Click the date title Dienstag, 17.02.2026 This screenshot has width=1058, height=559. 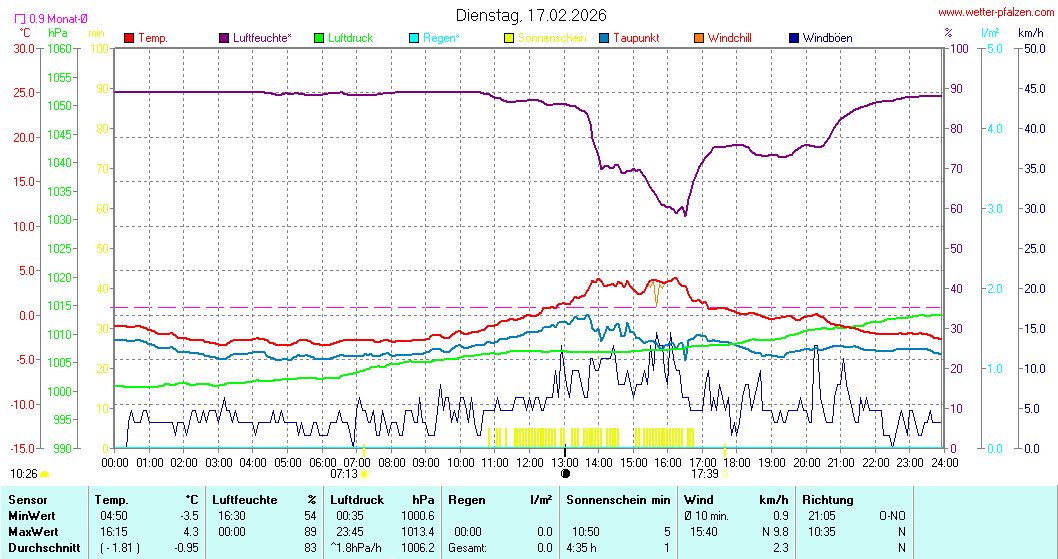tap(530, 15)
